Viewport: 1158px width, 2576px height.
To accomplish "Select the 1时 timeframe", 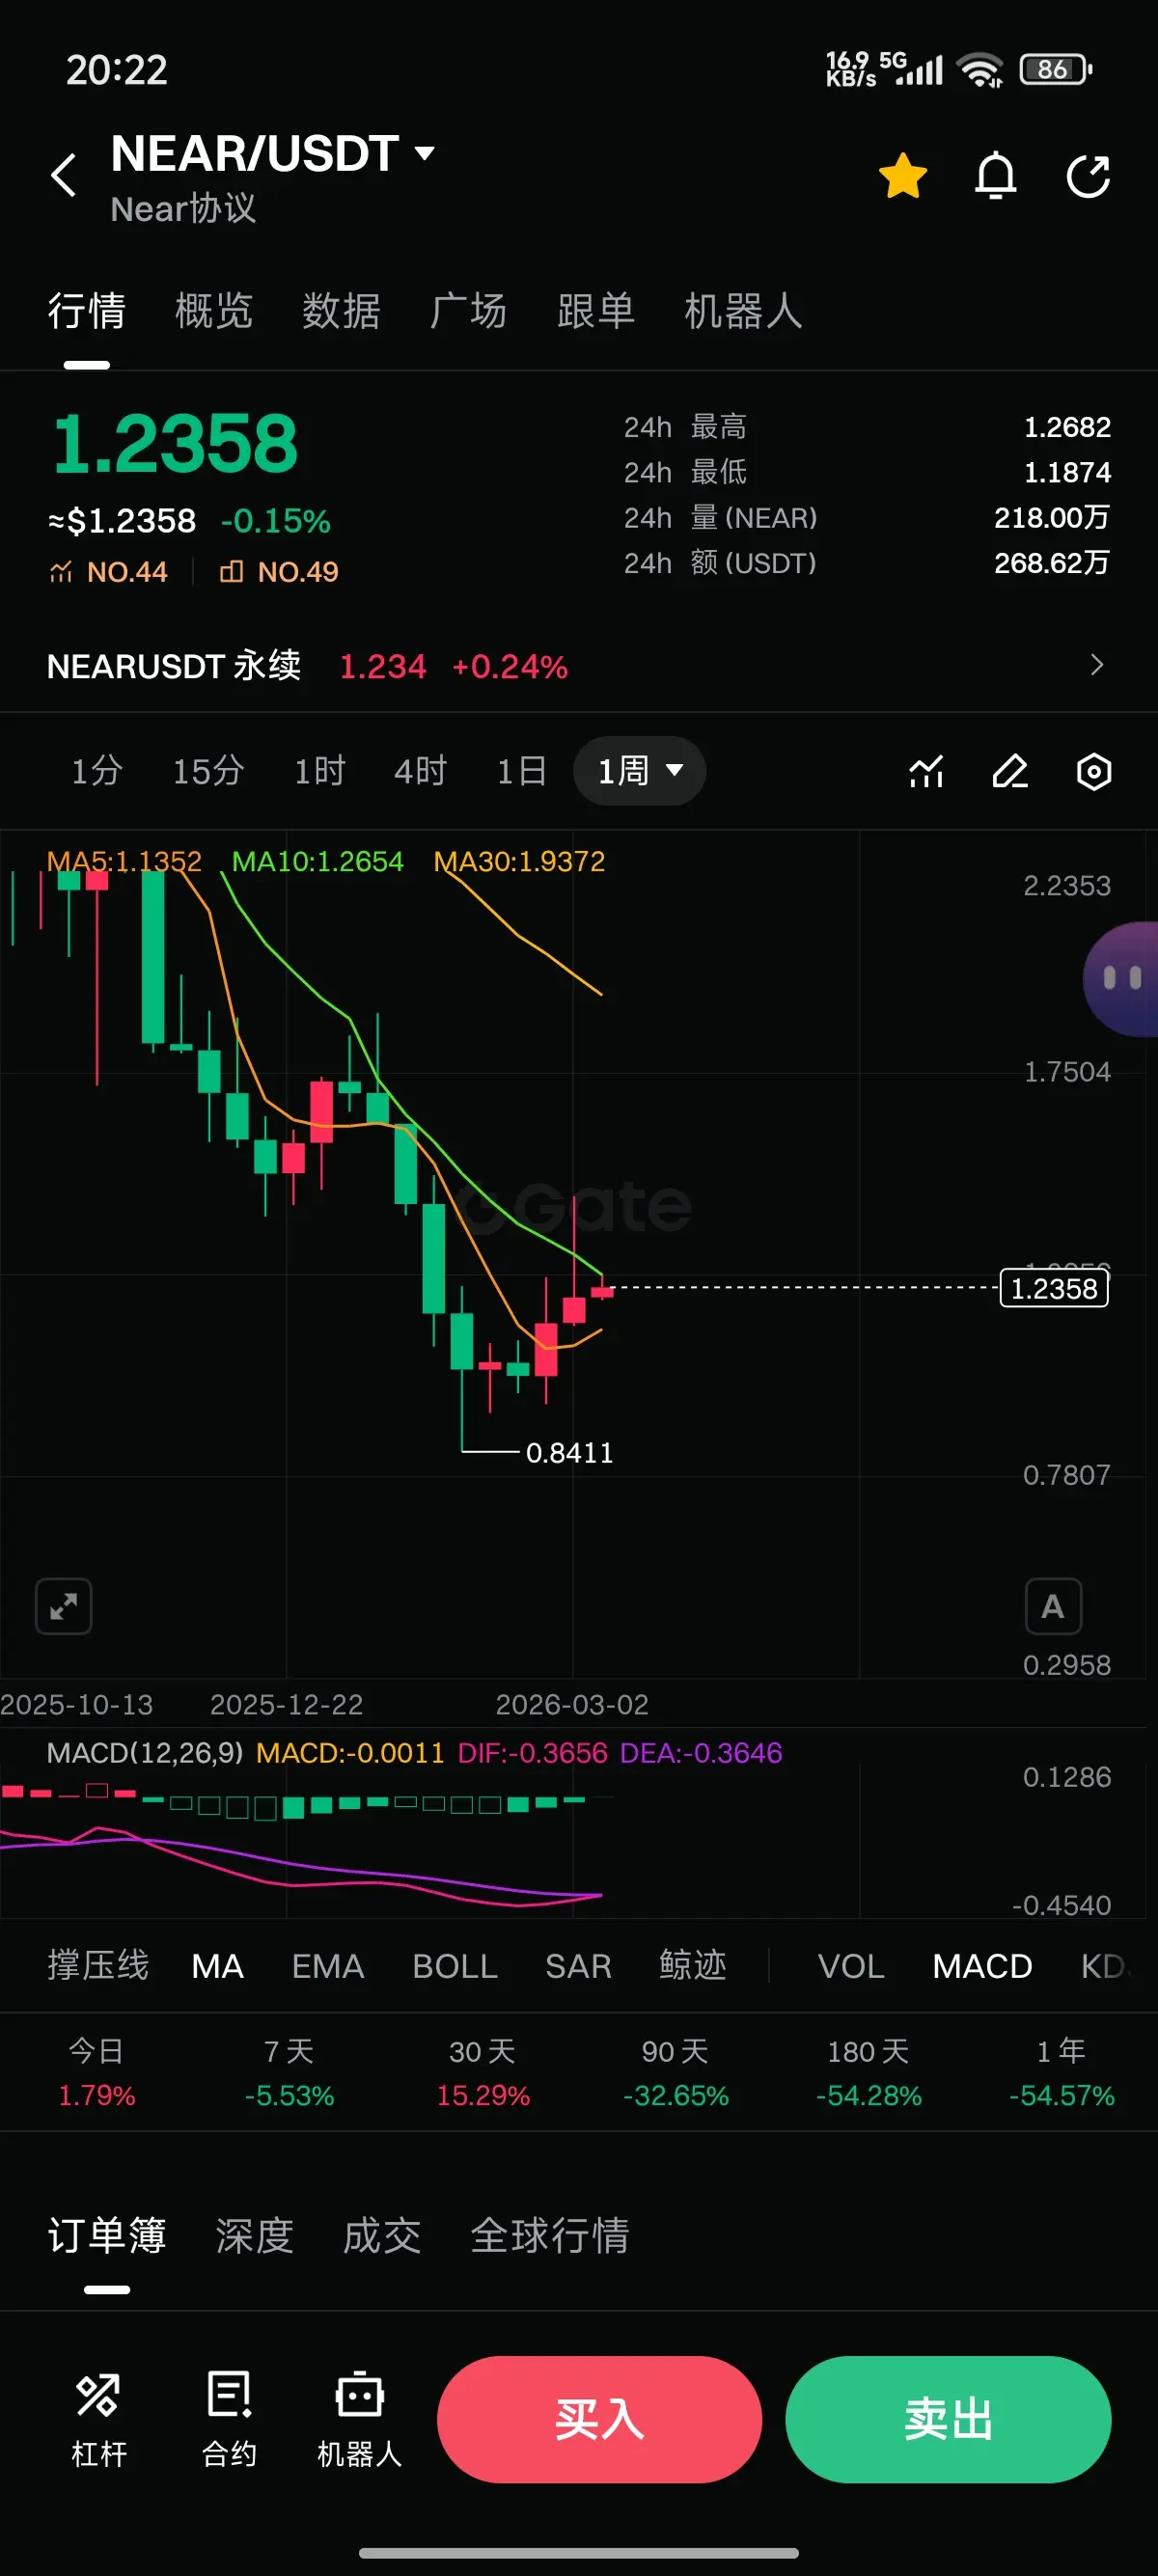I will (320, 771).
